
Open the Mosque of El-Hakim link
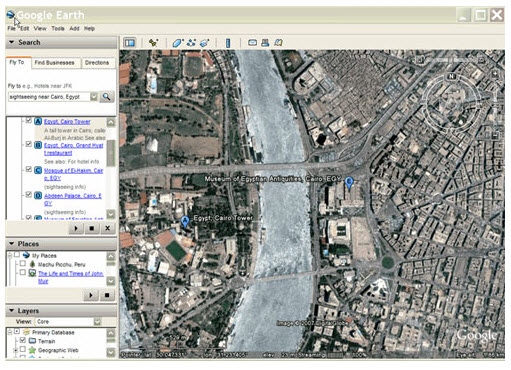click(74, 174)
